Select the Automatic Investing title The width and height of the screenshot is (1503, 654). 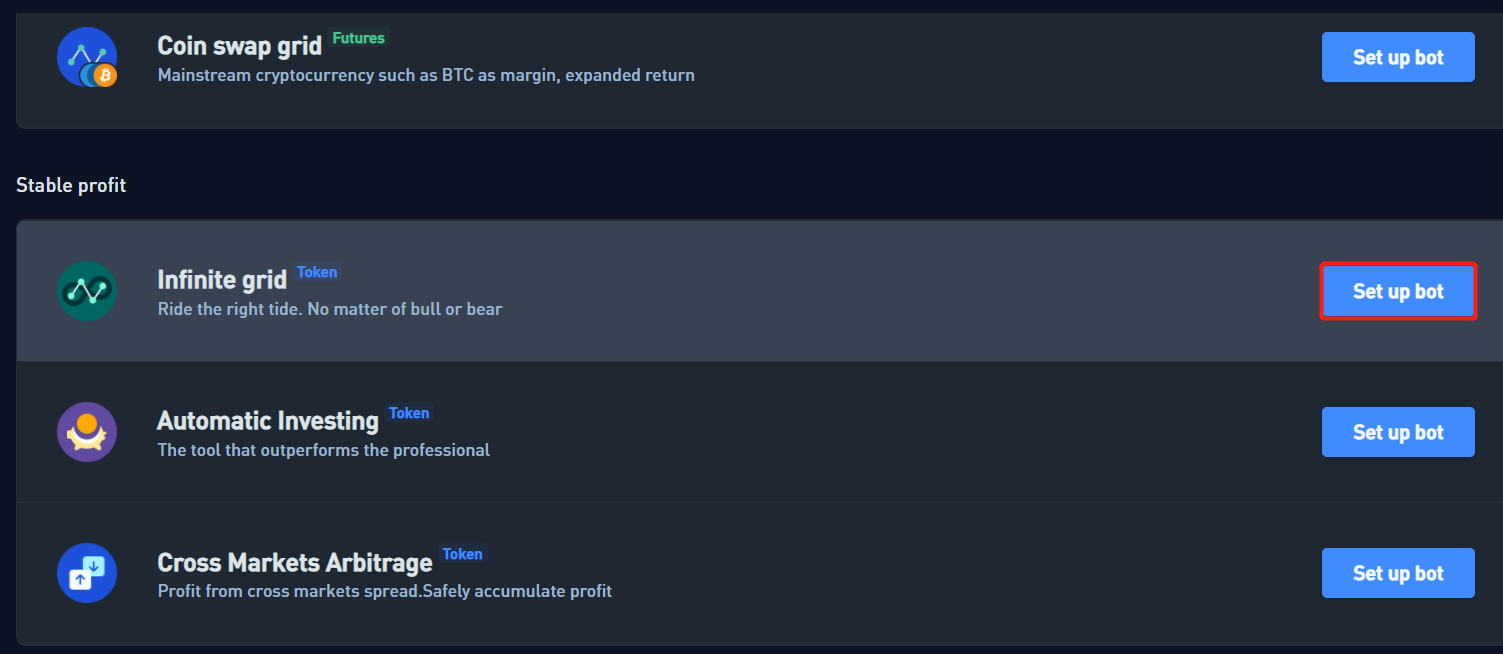pos(268,421)
